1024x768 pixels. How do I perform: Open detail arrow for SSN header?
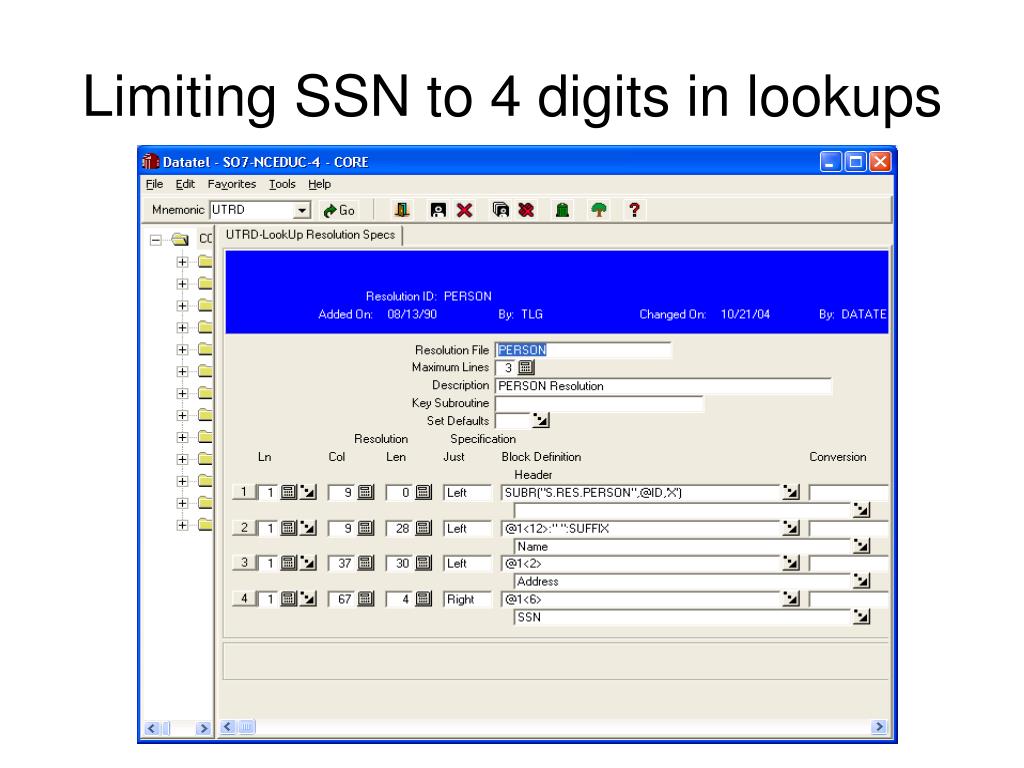pyautogui.click(x=861, y=616)
